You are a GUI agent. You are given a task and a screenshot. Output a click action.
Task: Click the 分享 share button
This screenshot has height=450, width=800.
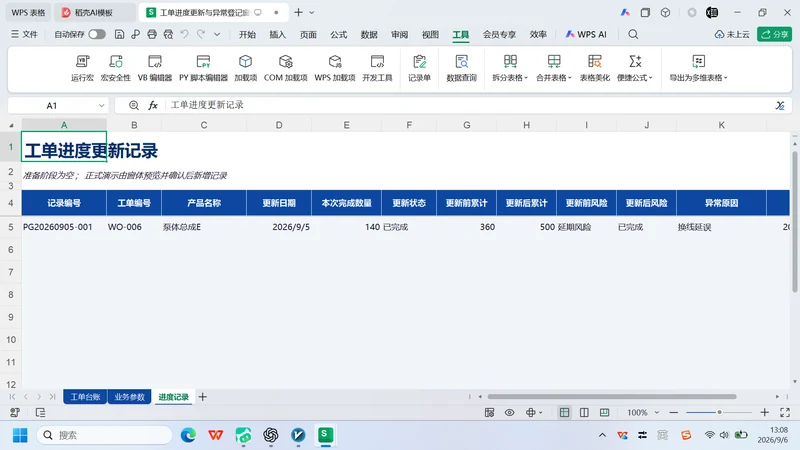point(774,34)
